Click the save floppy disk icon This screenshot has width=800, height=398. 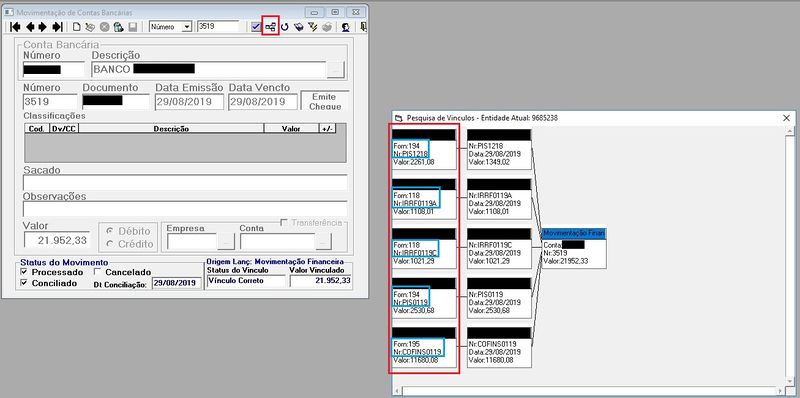tap(133, 27)
